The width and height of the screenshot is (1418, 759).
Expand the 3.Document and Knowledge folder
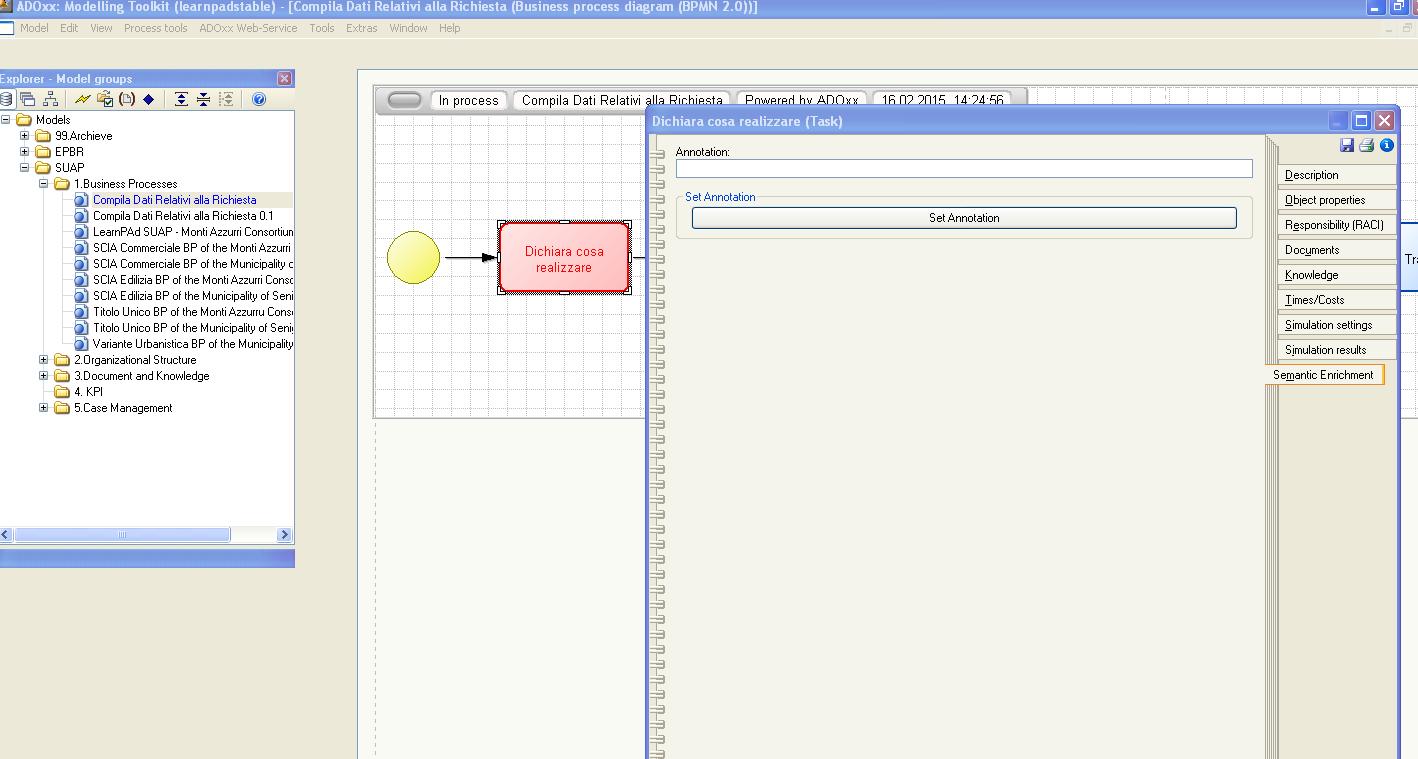click(x=44, y=376)
